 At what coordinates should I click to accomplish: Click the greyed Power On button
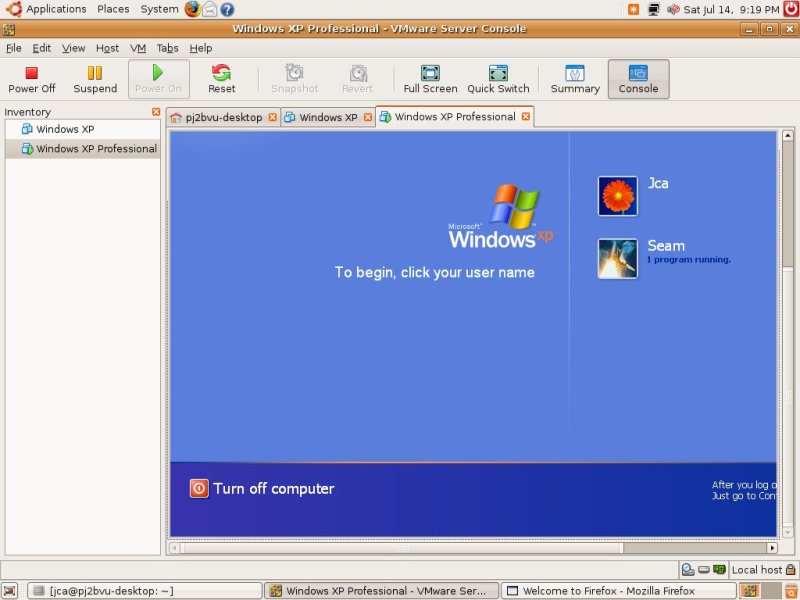[158, 79]
